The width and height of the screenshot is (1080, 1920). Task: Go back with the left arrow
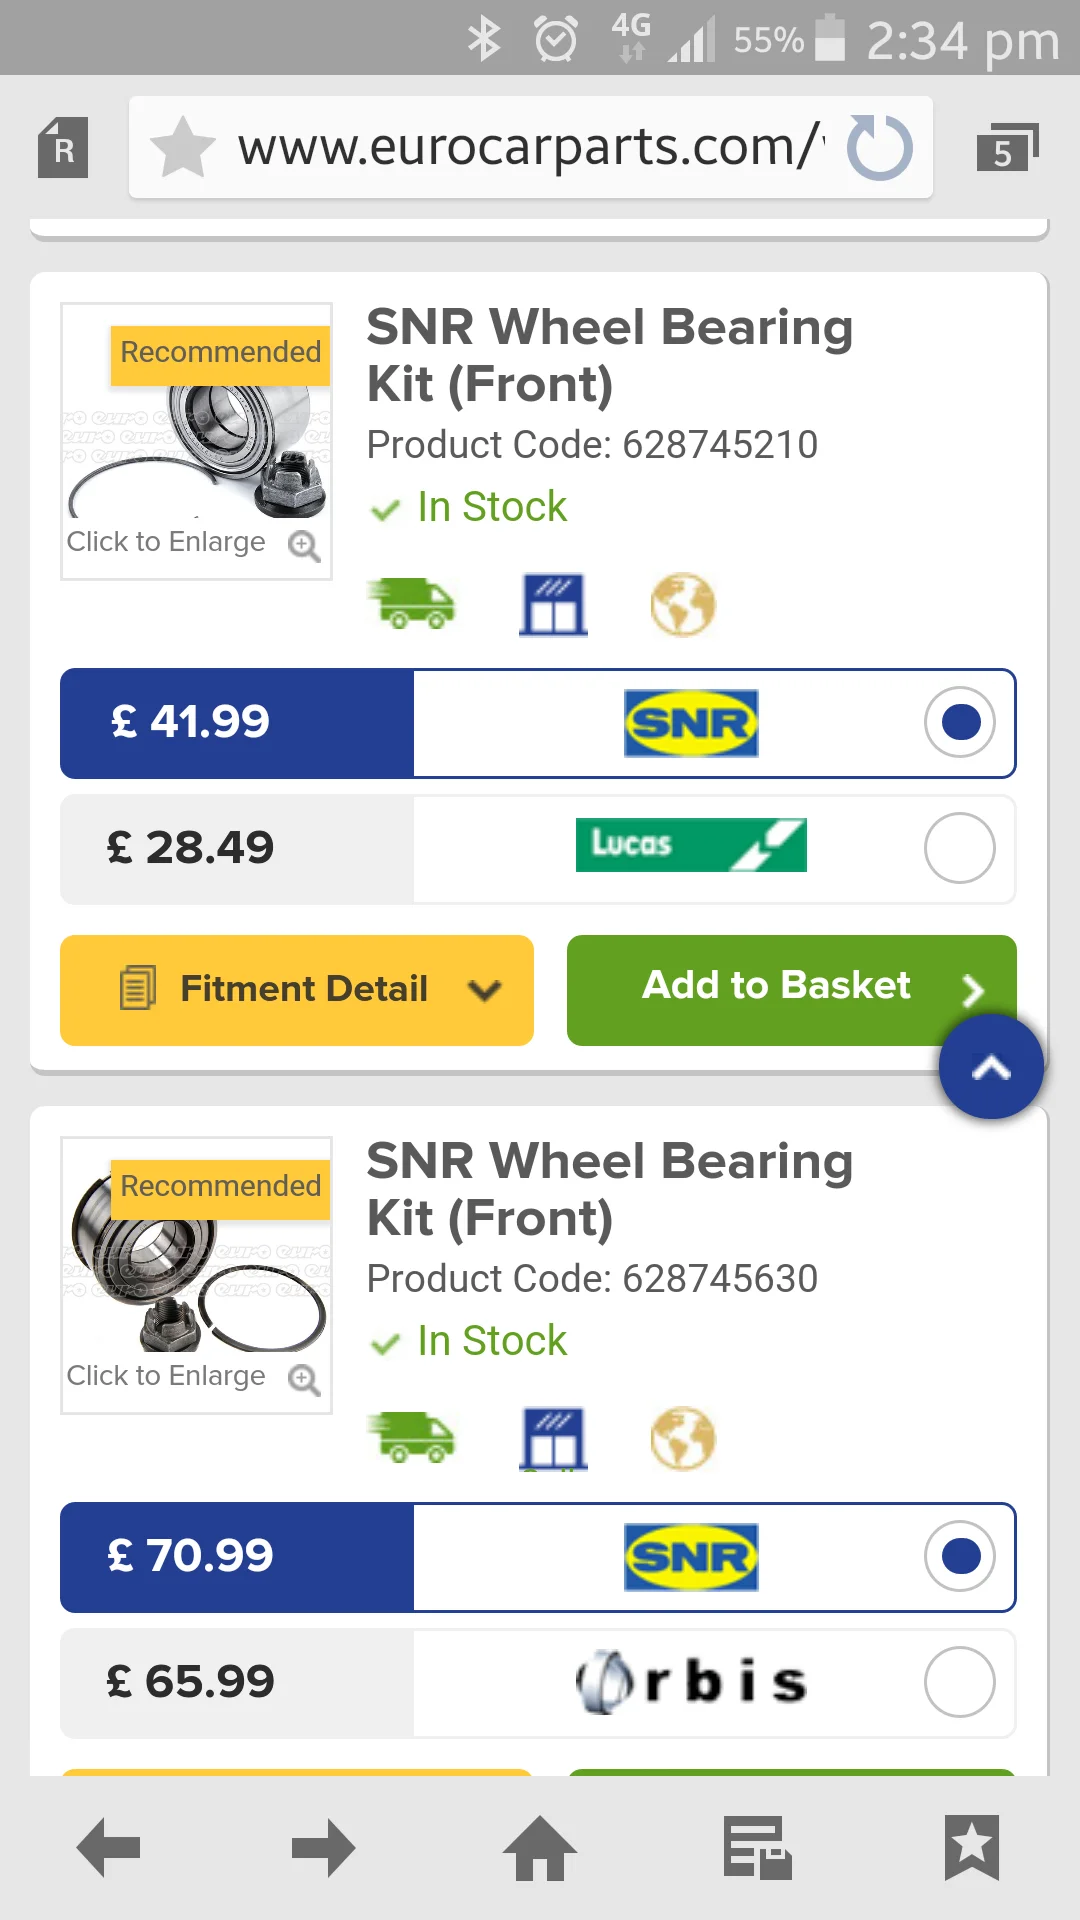click(108, 1847)
